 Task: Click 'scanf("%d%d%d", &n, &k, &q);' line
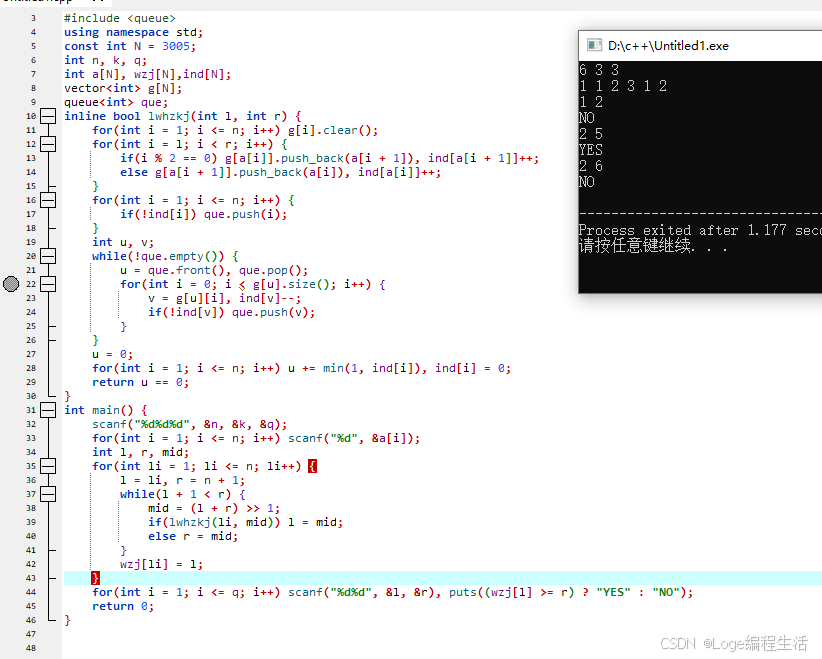[189, 424]
